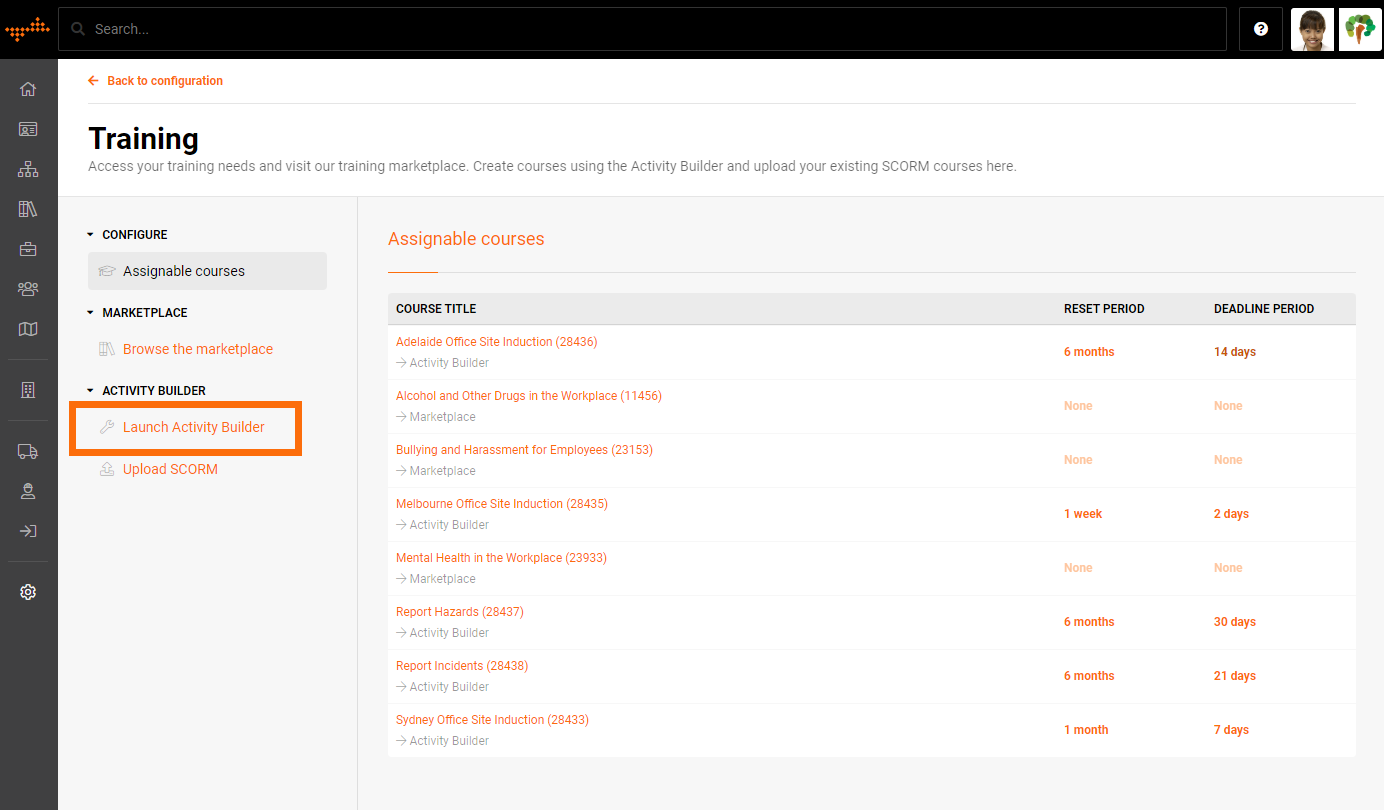
Task: Click the 30 days deadline value
Action: point(1235,622)
